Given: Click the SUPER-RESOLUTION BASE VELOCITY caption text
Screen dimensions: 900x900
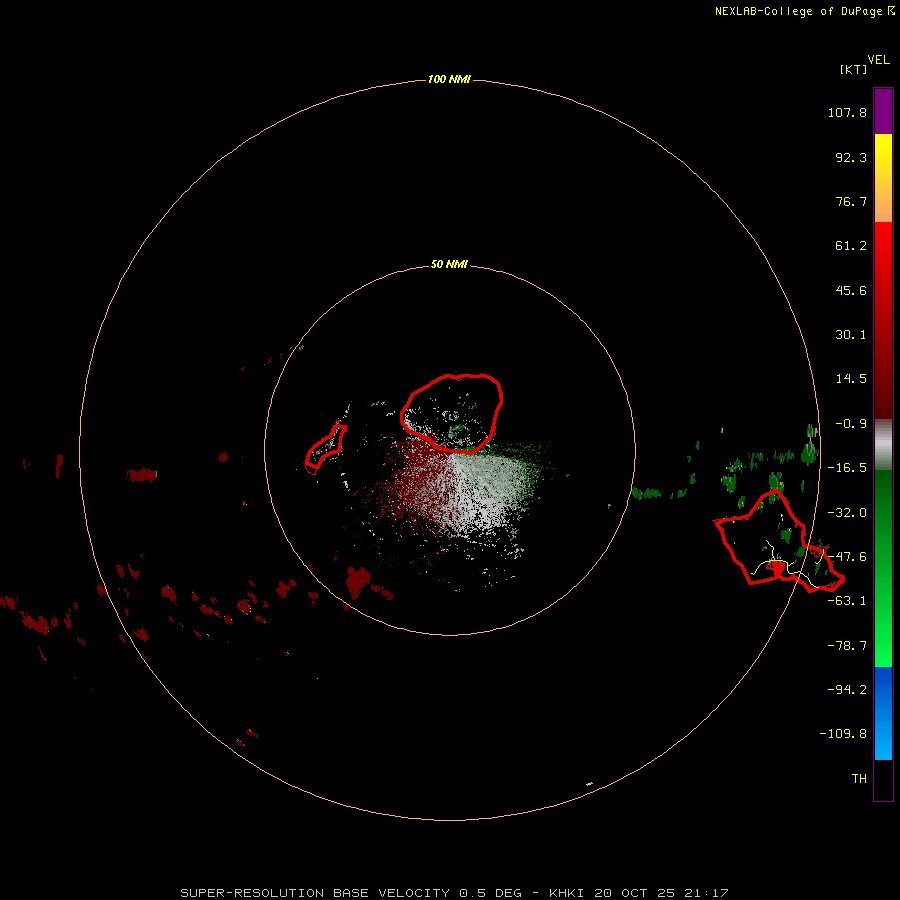Looking at the screenshot, I should [315, 893].
